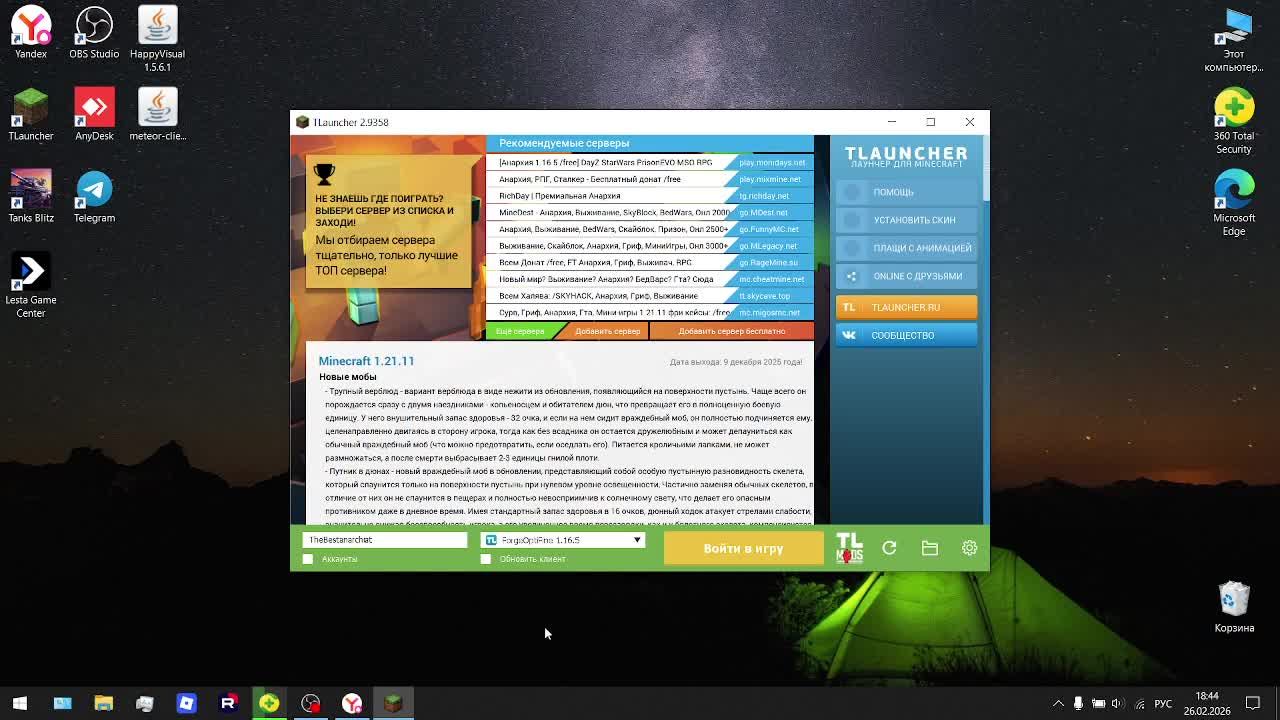
Task: Select server go.MDest.net
Action: pos(764,212)
